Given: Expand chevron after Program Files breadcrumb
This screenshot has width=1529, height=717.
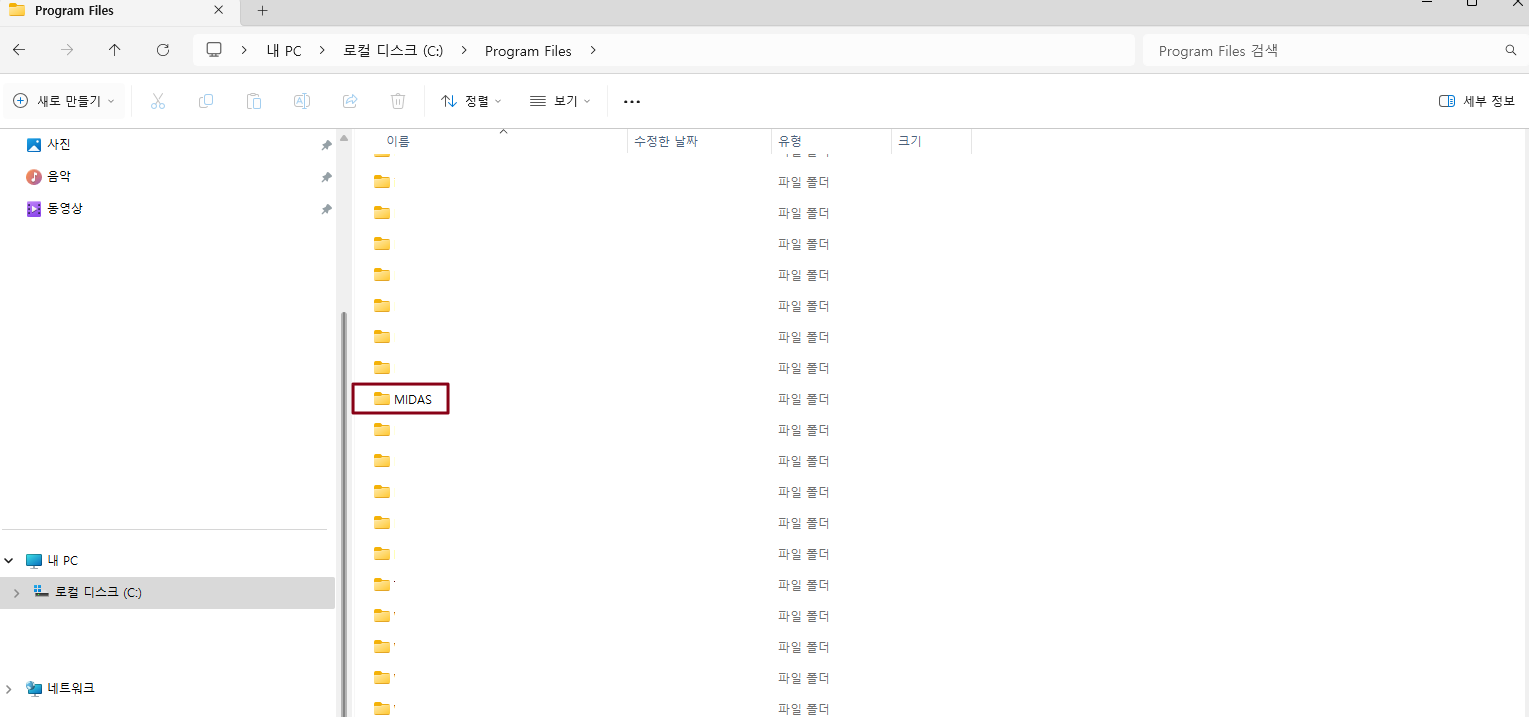Looking at the screenshot, I should [x=593, y=50].
